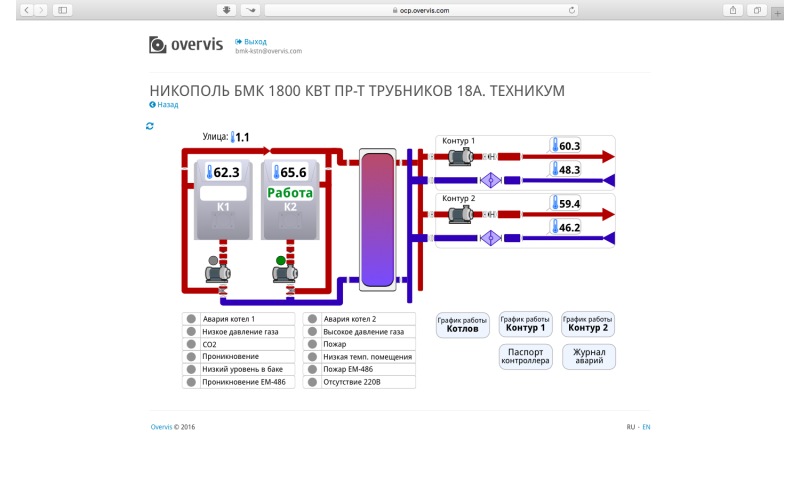The image size is (800, 480).
Task: Open График работы Контур 1
Action: tap(525, 324)
